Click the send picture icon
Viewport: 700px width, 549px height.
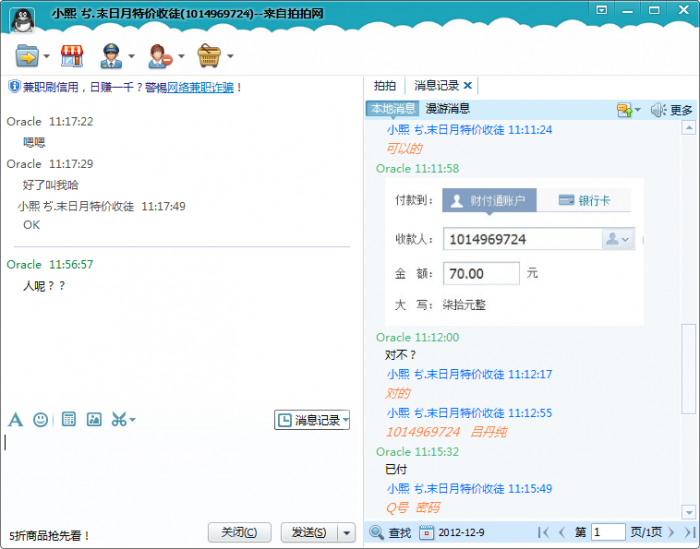coord(94,419)
